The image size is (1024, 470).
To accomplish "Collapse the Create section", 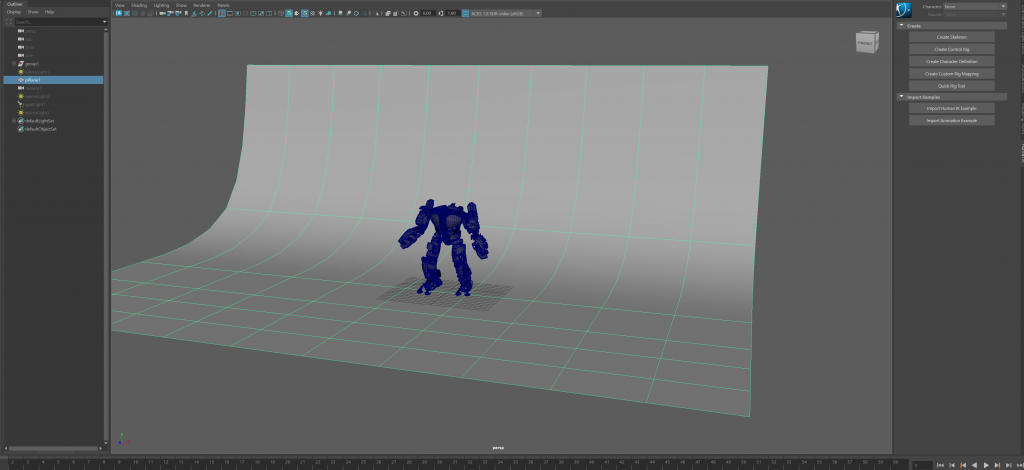I will [901, 25].
